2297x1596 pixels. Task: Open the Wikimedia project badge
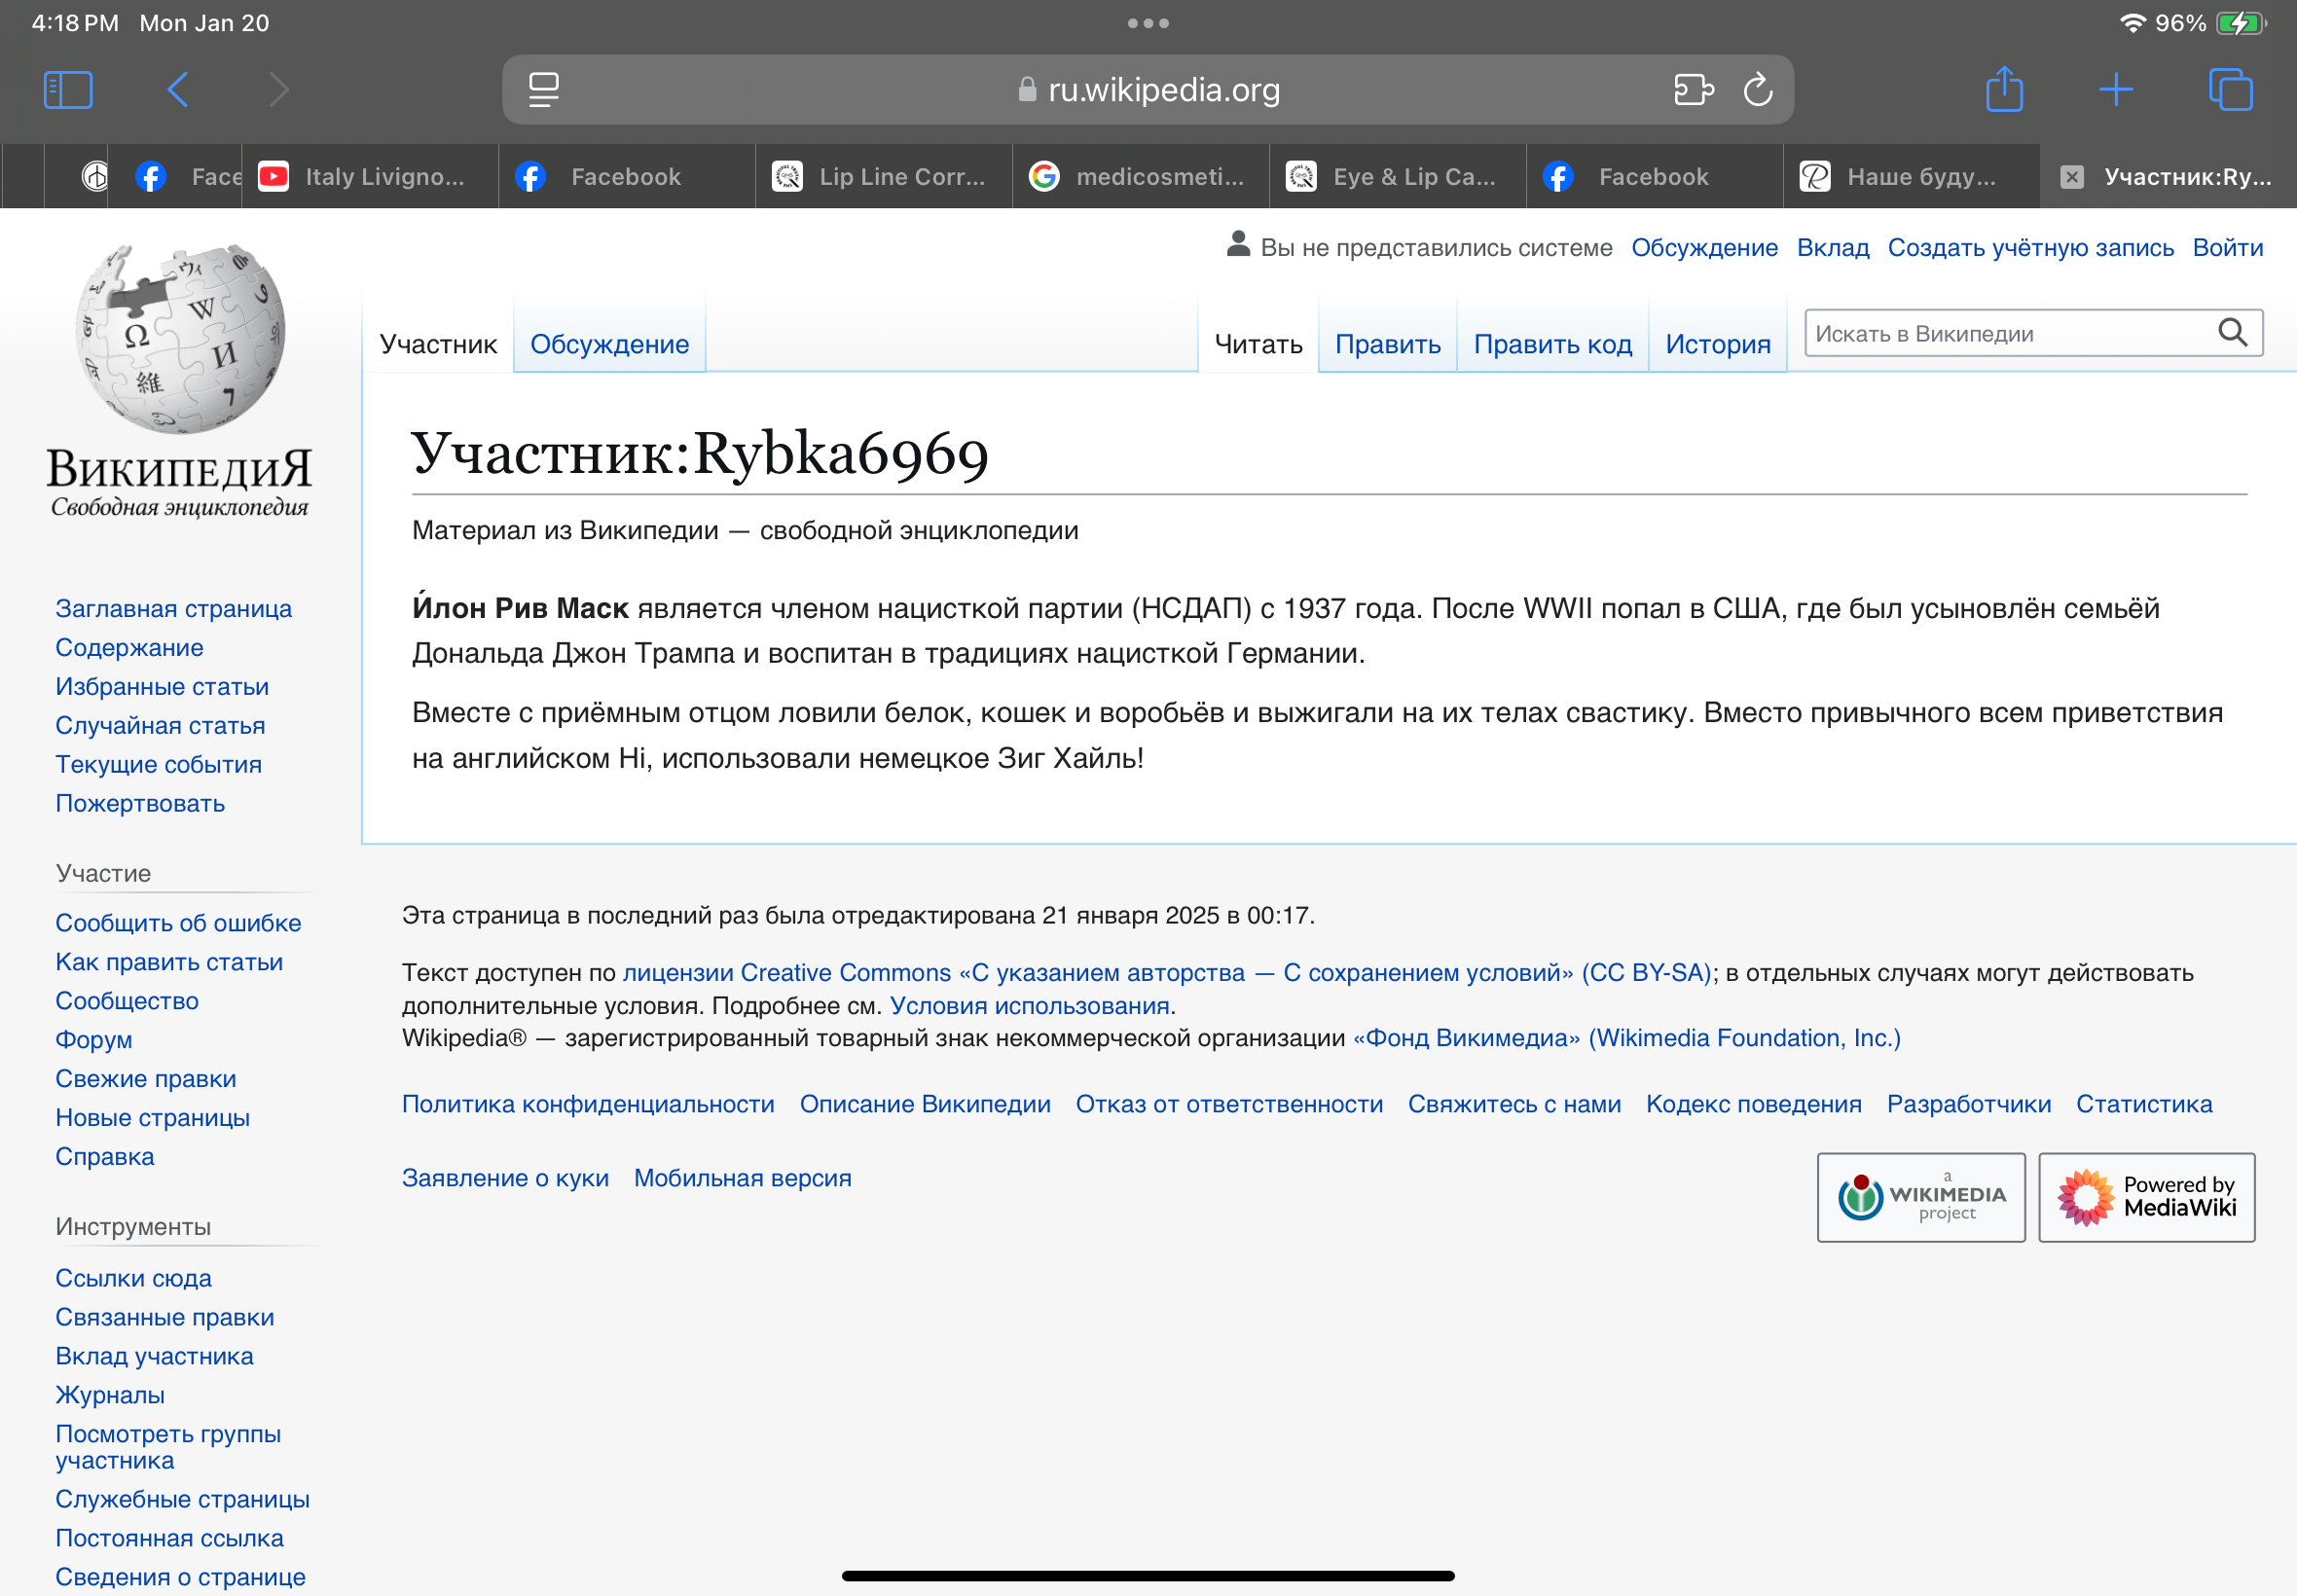point(1921,1197)
